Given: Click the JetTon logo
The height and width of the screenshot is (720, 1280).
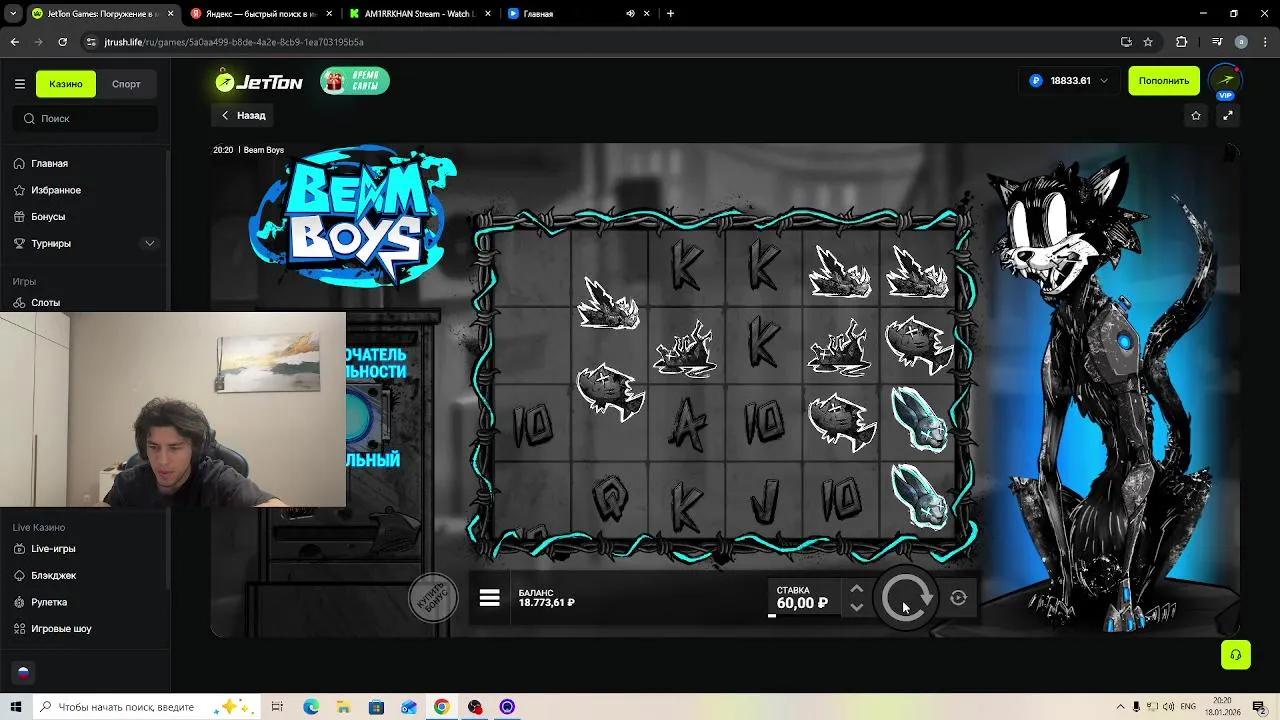Looking at the screenshot, I should click(x=259, y=82).
